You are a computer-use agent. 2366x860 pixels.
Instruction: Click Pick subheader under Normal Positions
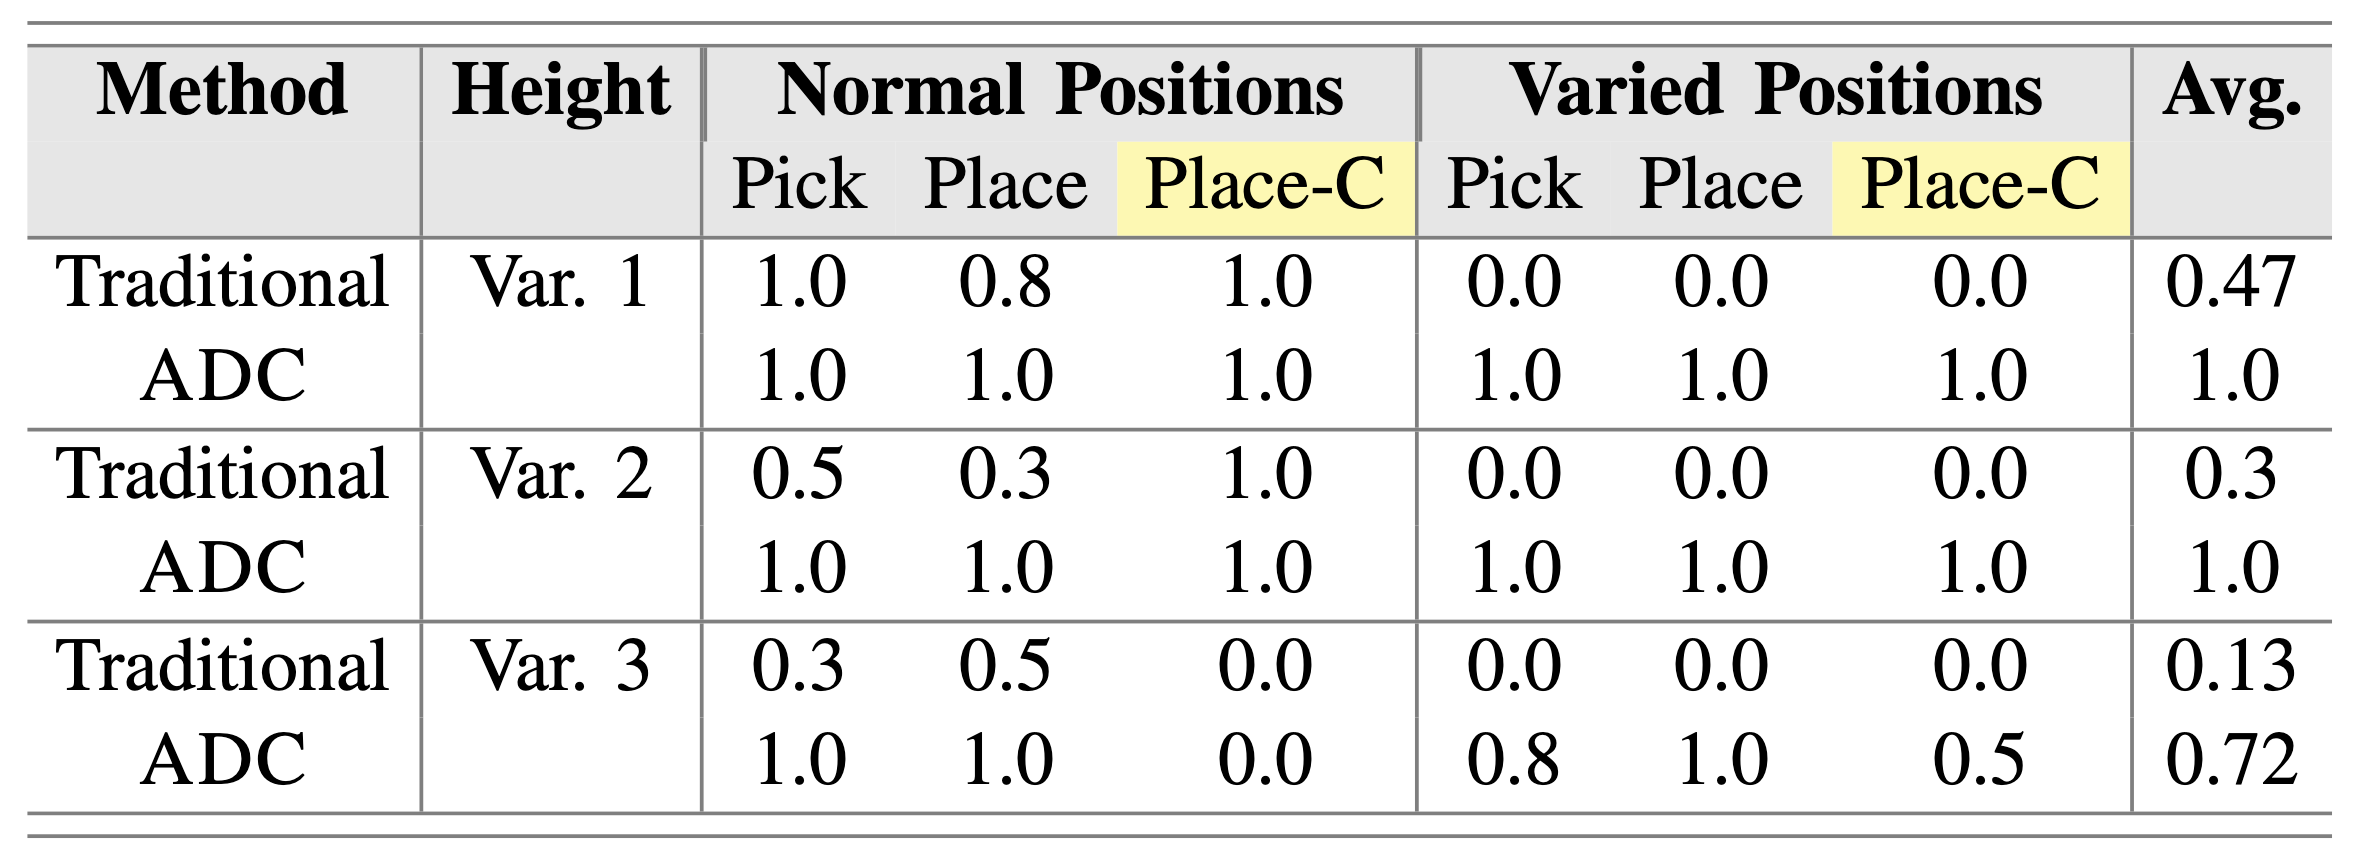[799, 186]
